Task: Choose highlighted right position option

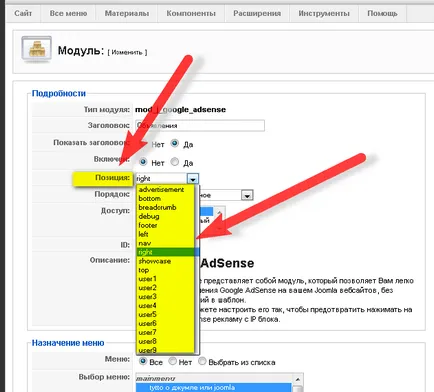Action: [165, 252]
